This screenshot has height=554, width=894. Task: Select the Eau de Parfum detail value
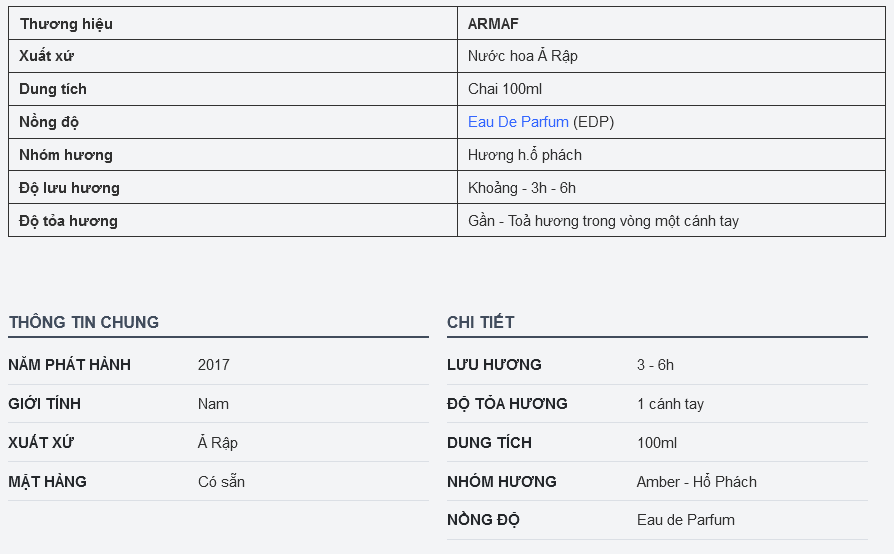click(686, 520)
